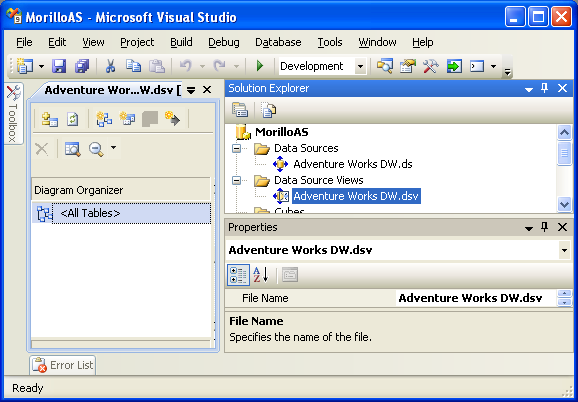Open the Window menu
Image resolution: width=578 pixels, height=402 pixels.
point(377,42)
